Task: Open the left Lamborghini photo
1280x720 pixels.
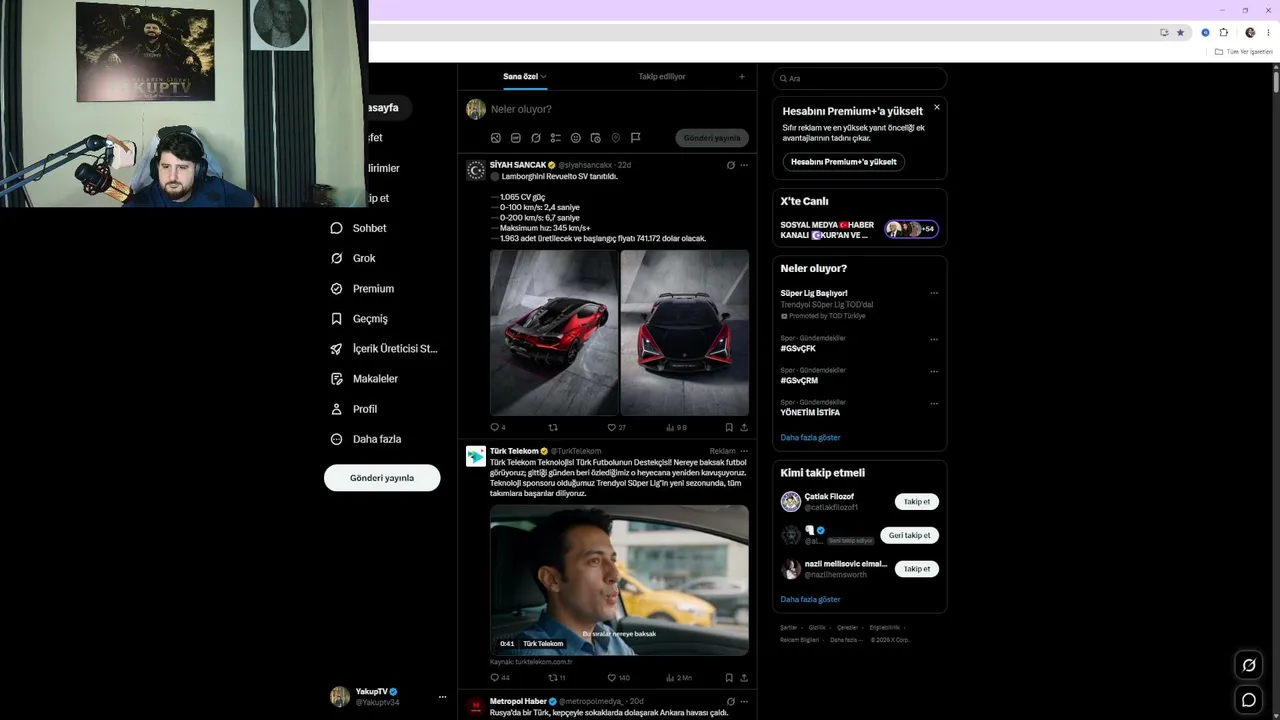Action: (554, 332)
